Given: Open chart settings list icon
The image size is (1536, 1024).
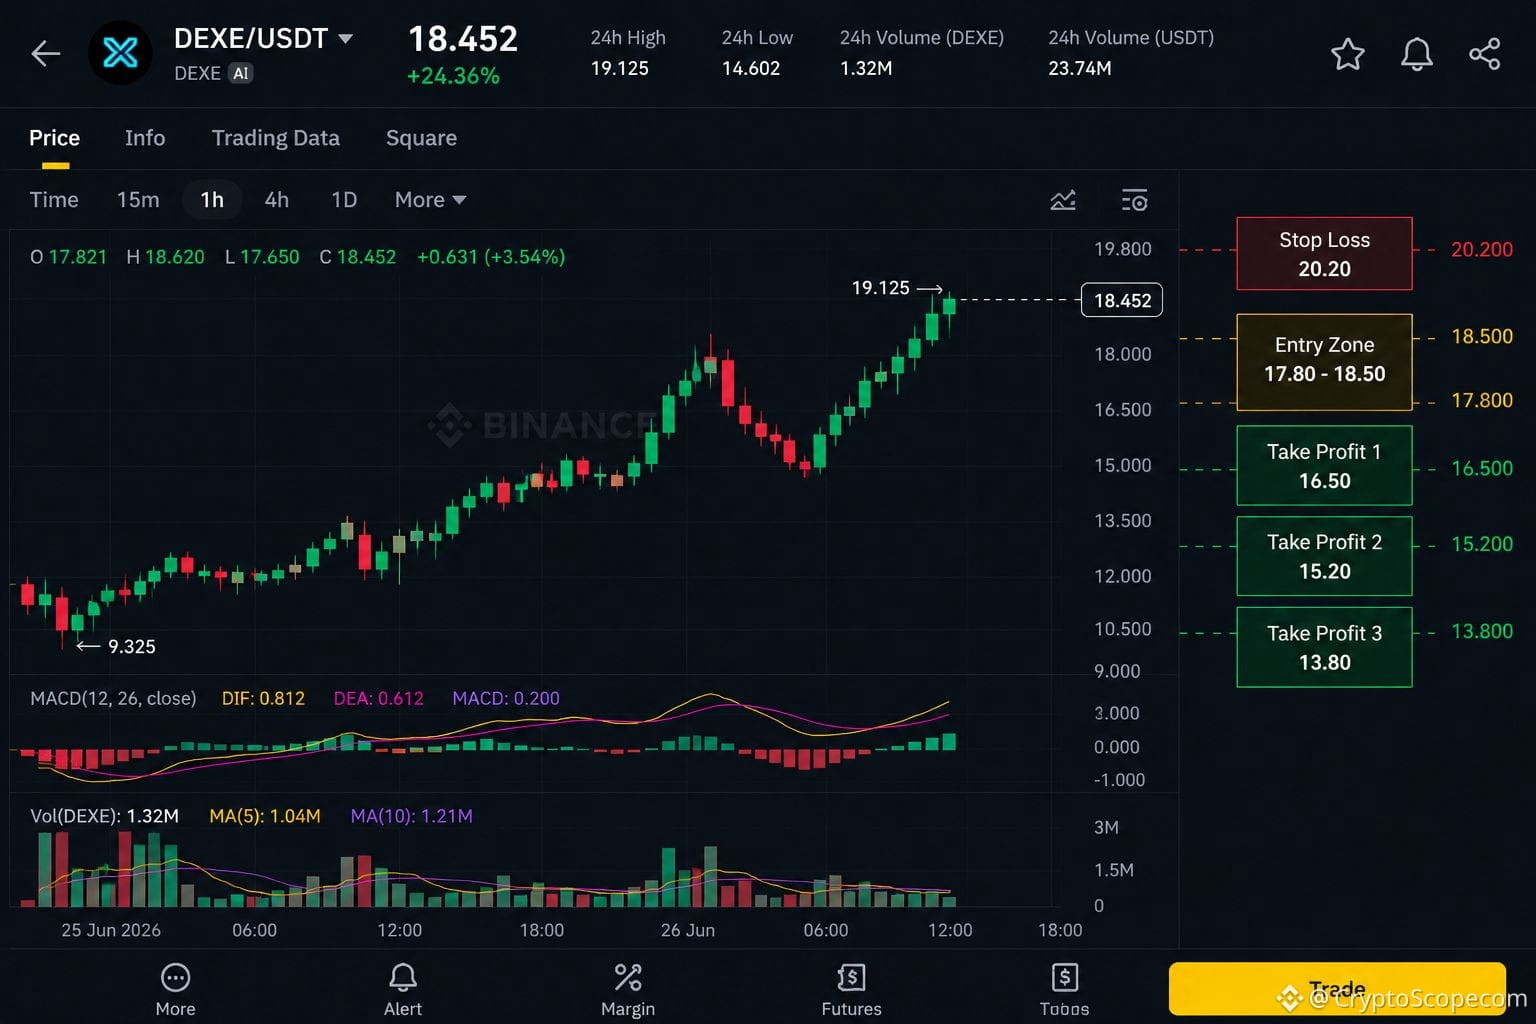Looking at the screenshot, I should coord(1134,200).
